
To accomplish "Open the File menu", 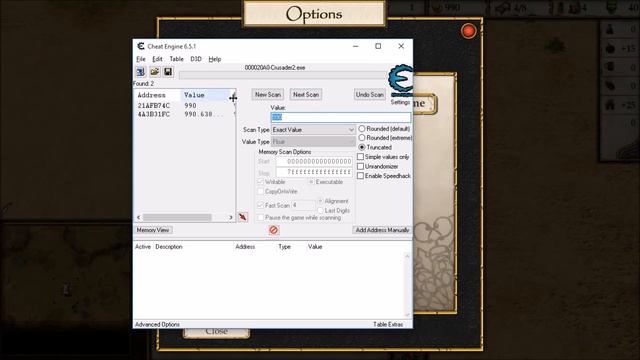I will click(x=141, y=59).
